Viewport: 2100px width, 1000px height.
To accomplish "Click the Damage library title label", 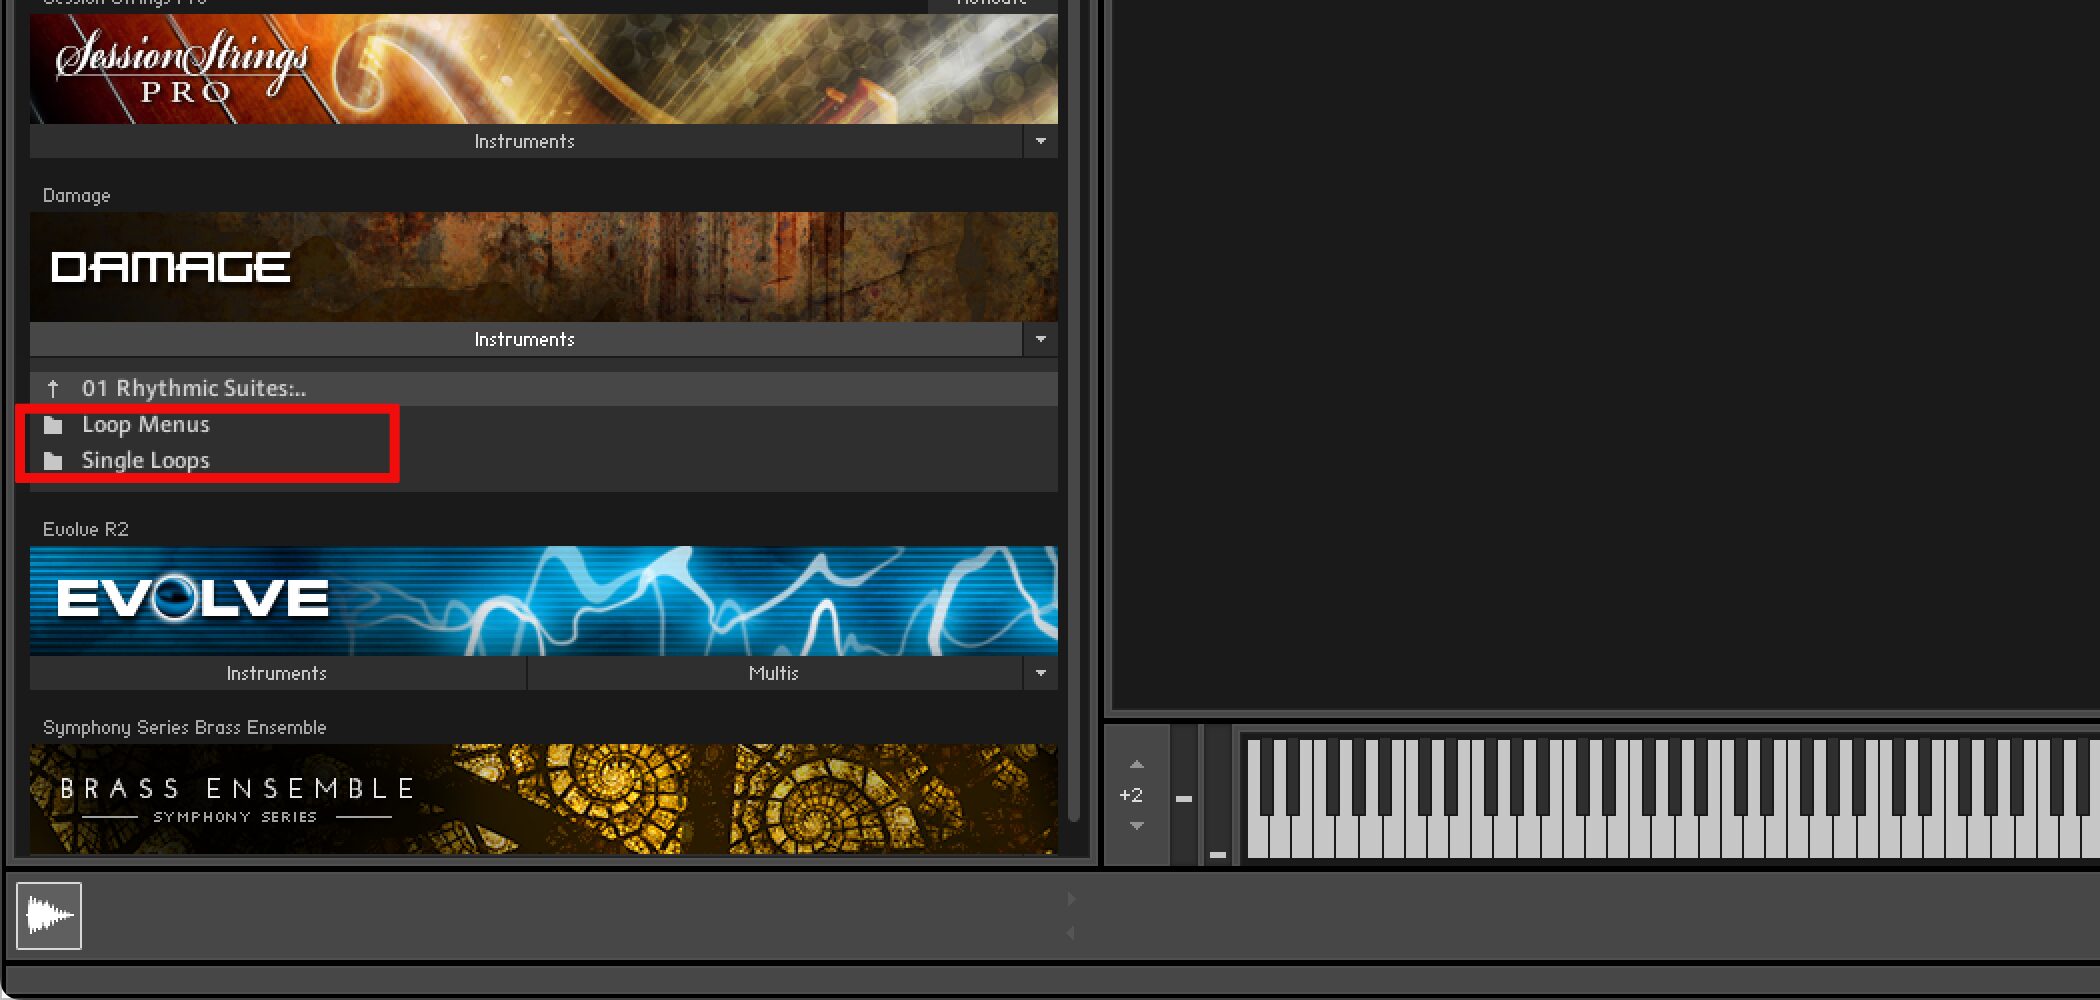I will [x=77, y=196].
